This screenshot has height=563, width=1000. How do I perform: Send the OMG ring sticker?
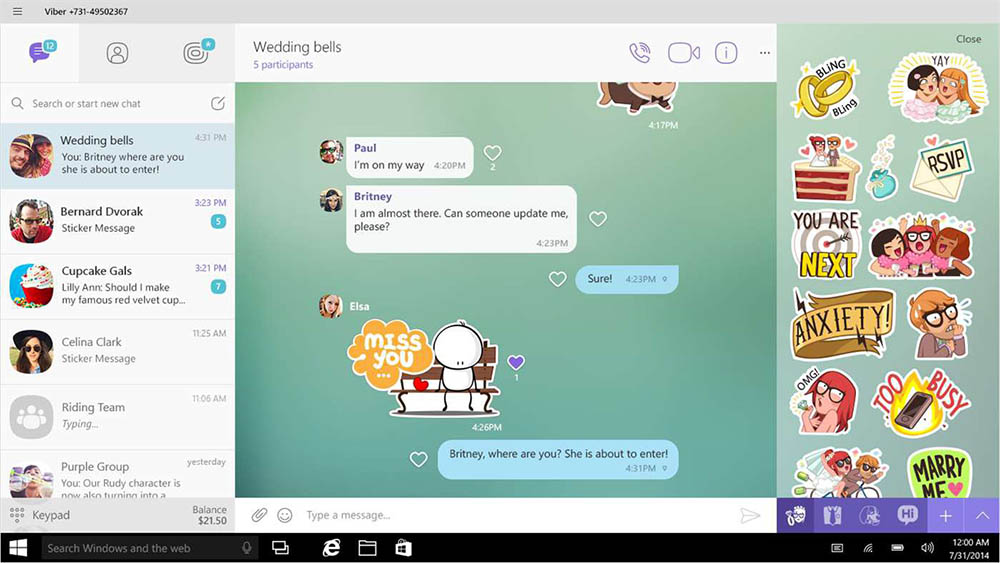point(824,400)
